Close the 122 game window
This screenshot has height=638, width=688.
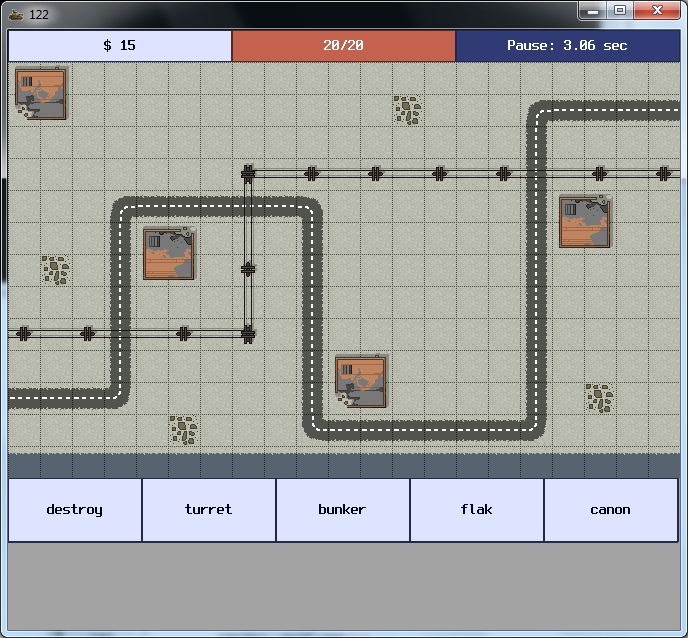[657, 11]
